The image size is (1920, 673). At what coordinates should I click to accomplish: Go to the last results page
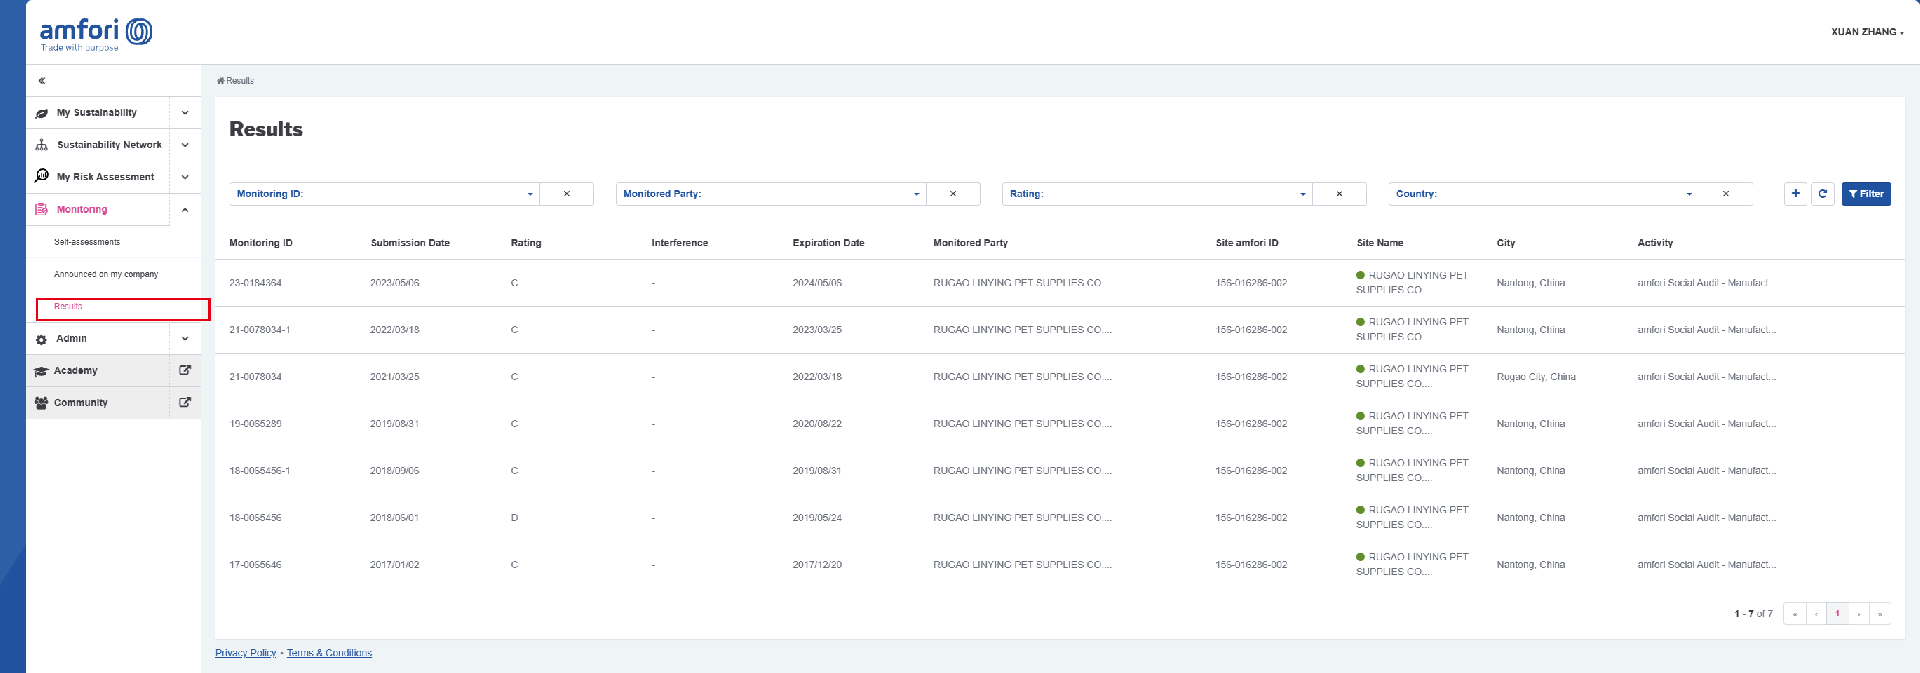pyautogui.click(x=1880, y=614)
